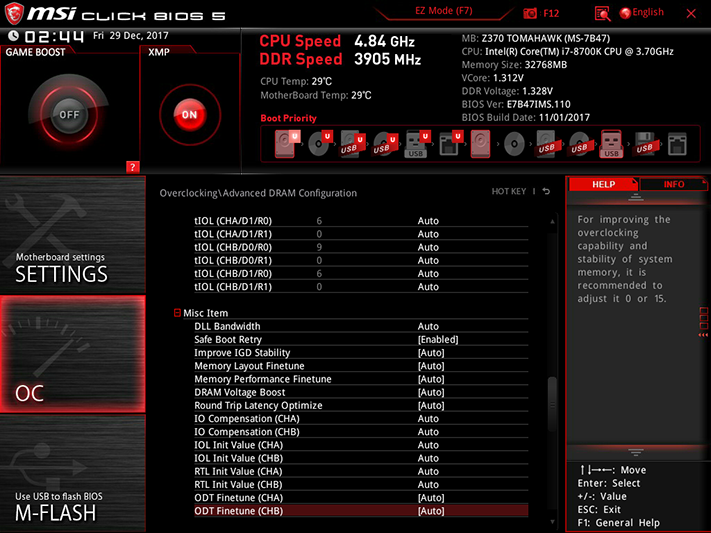The width and height of the screenshot is (711, 533).
Task: Toggle the XMP button currently ON
Action: coord(190,114)
